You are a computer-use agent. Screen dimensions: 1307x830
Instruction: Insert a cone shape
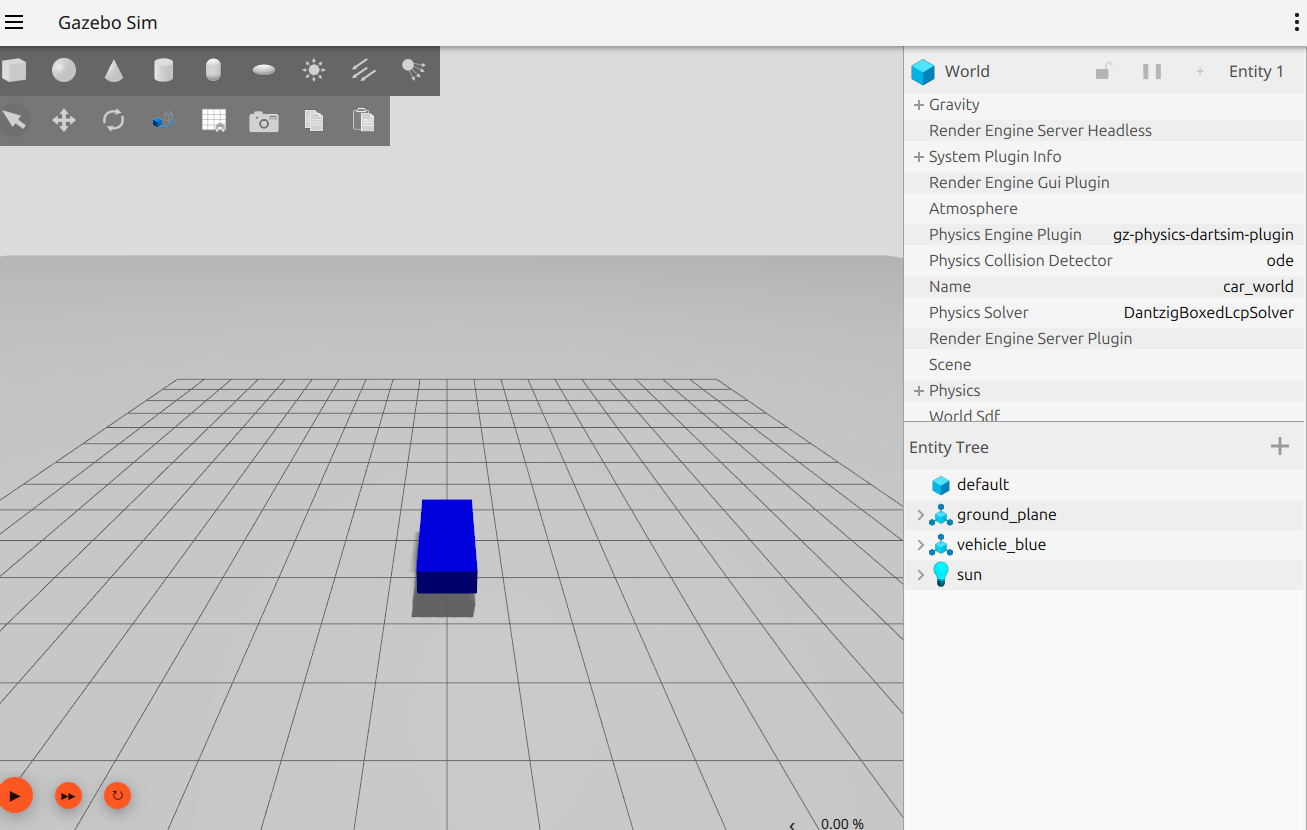pyautogui.click(x=114, y=70)
